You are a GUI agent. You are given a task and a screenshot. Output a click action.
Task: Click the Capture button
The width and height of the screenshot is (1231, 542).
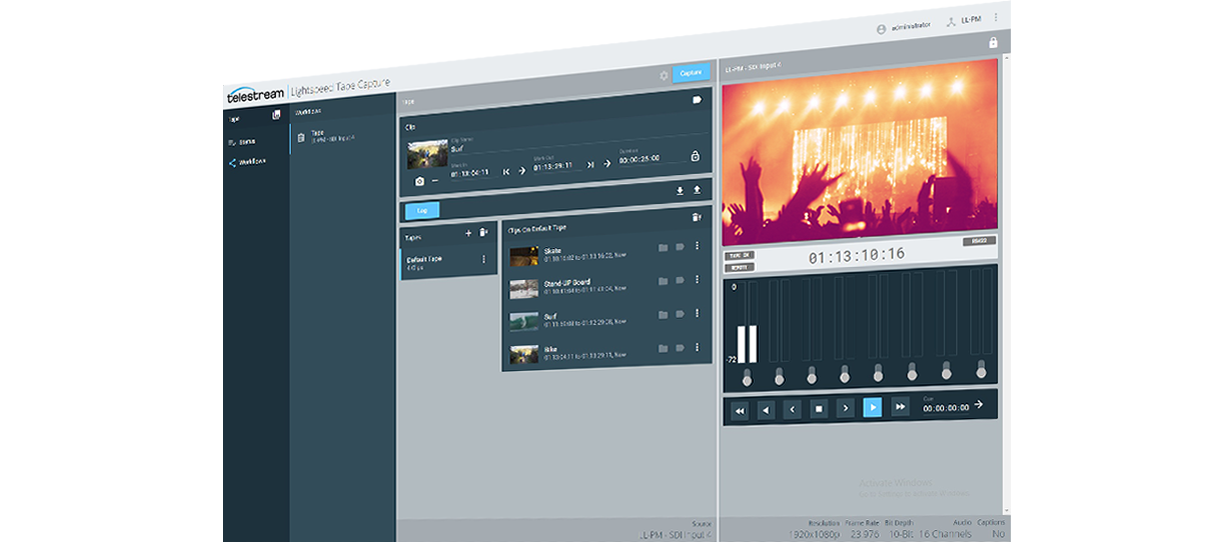691,73
